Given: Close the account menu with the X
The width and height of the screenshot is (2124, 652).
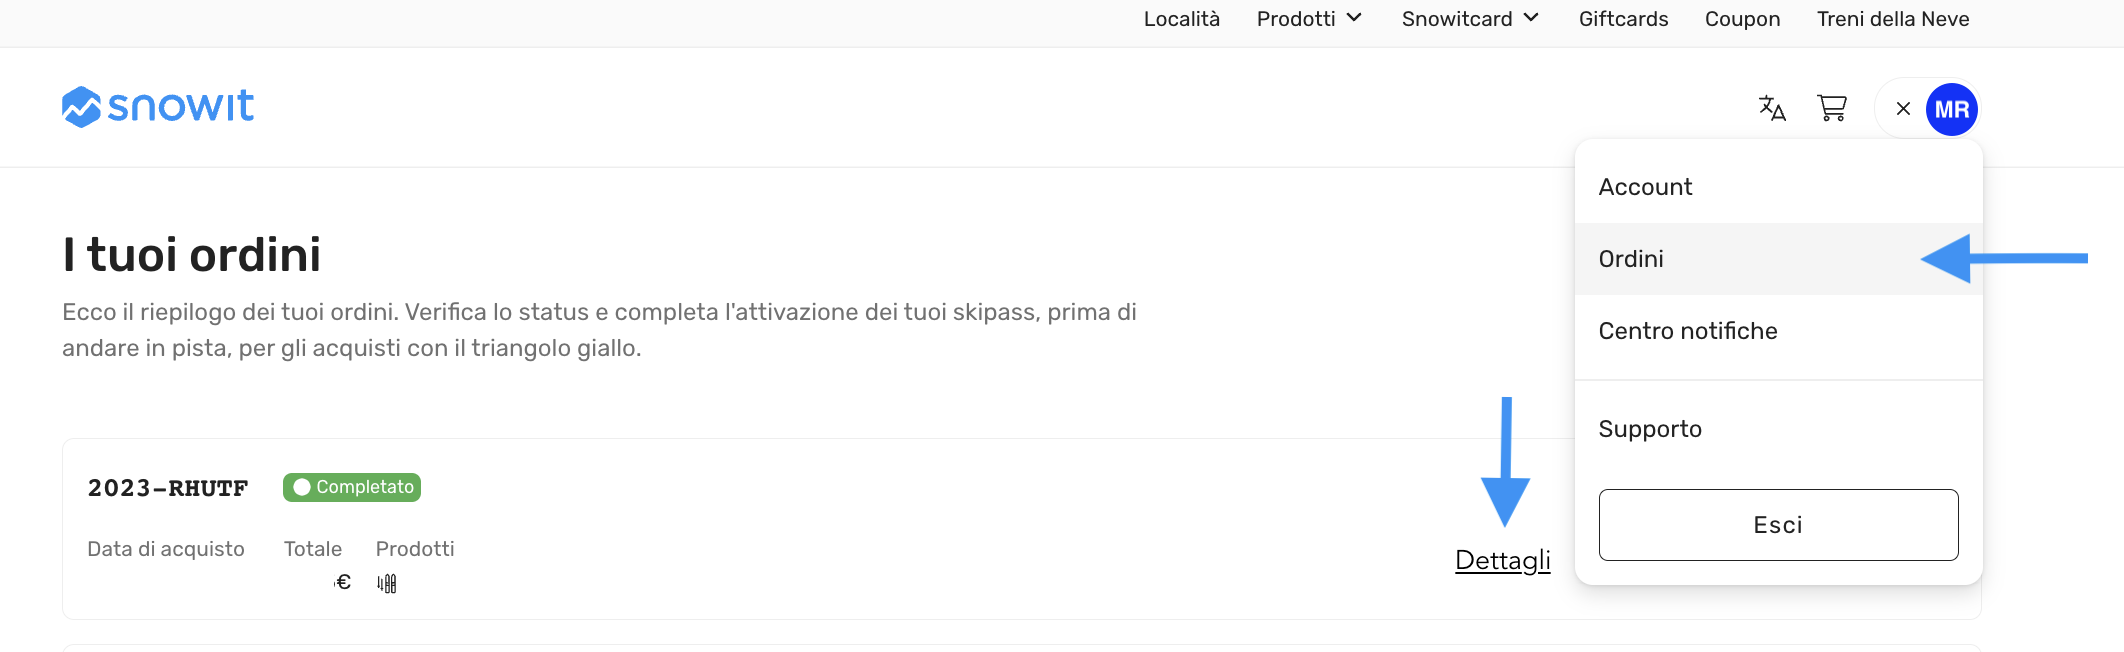Looking at the screenshot, I should click(x=1903, y=109).
